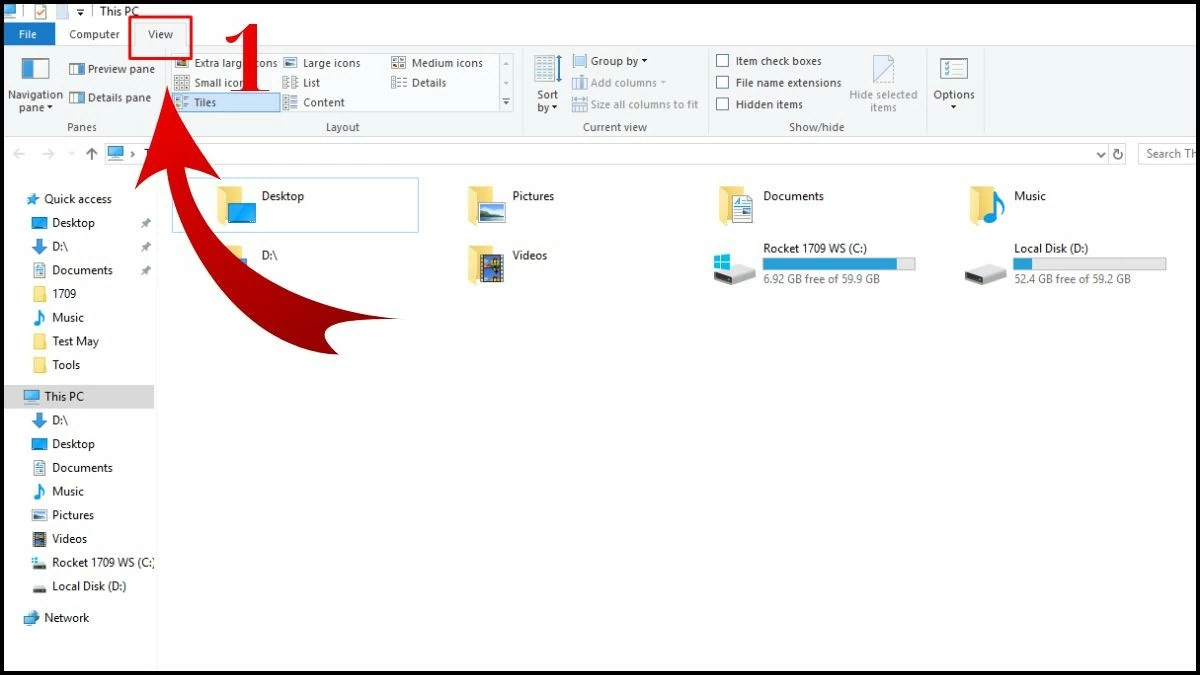Open the Options dropdown
The height and width of the screenshot is (675, 1200).
[x=953, y=85]
